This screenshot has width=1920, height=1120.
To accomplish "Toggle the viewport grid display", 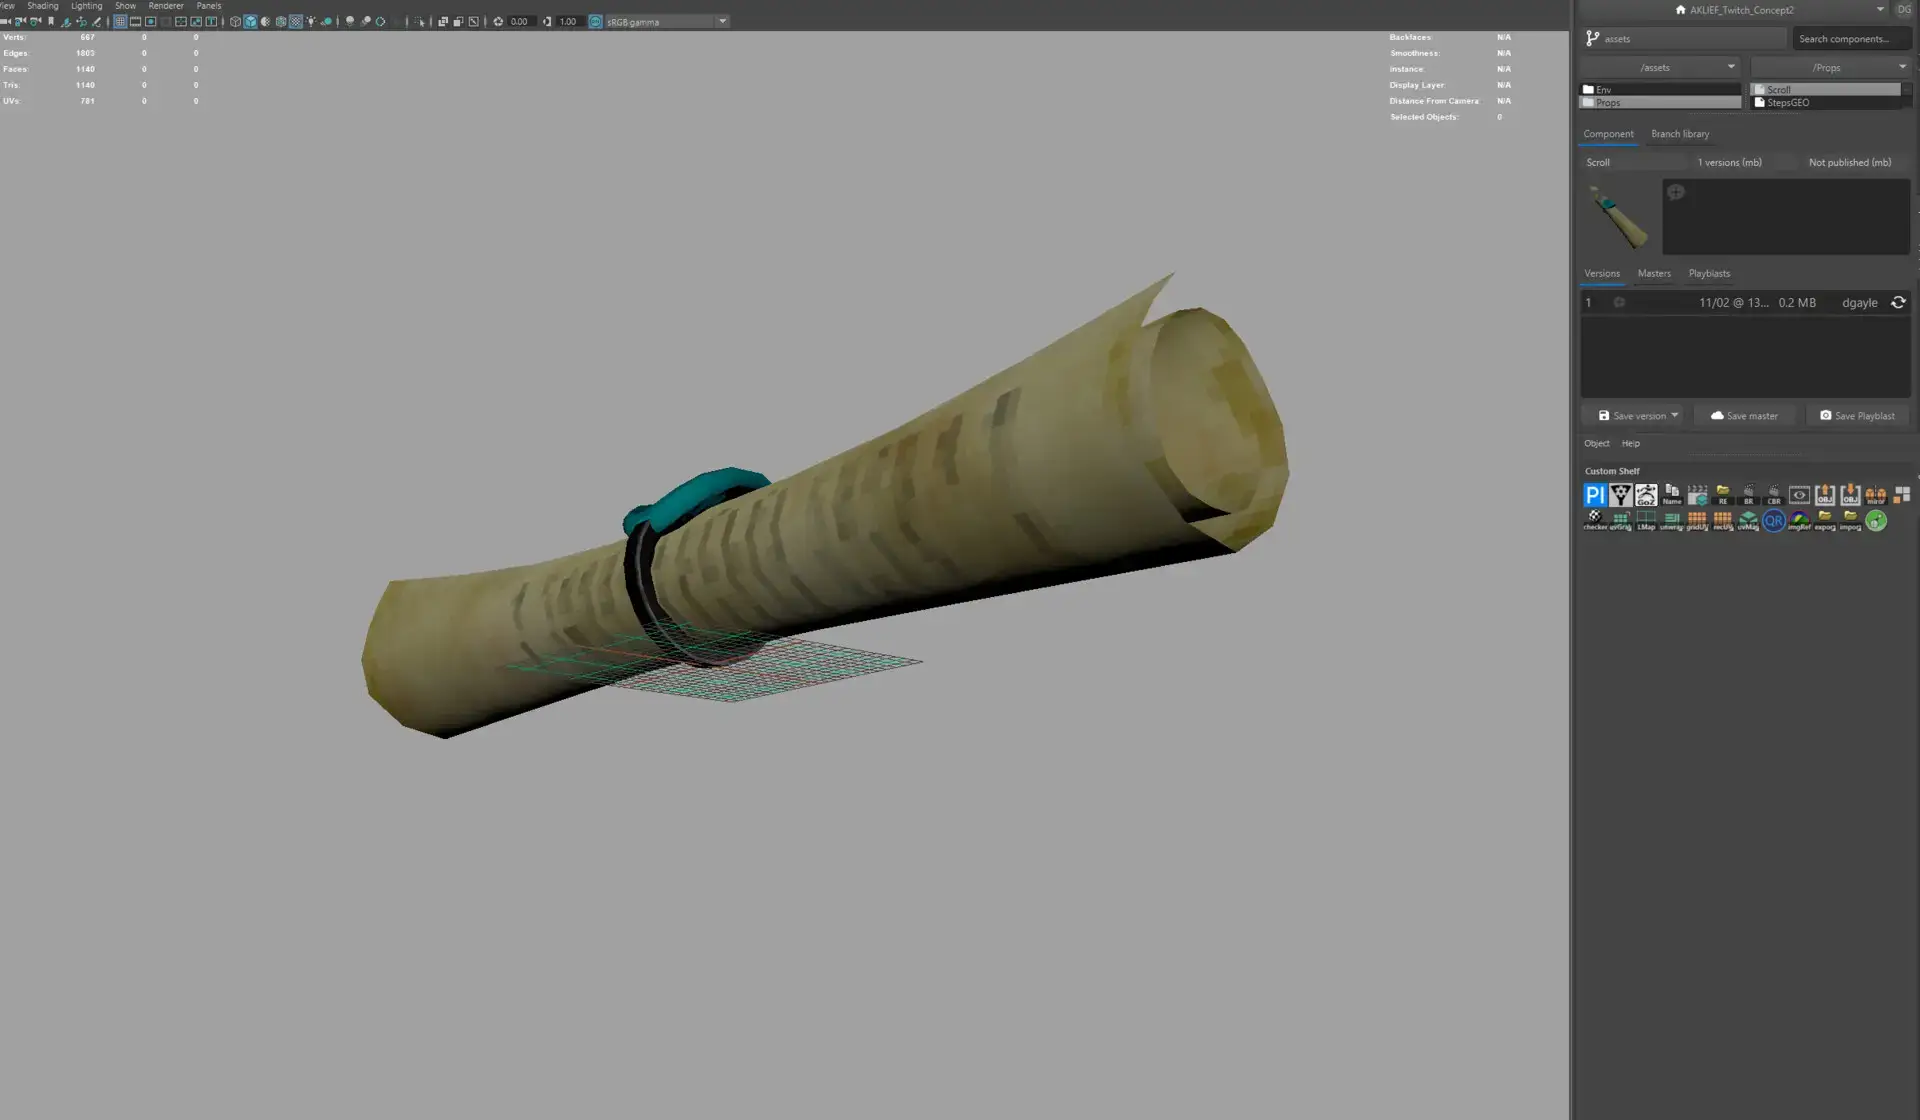I will [120, 21].
